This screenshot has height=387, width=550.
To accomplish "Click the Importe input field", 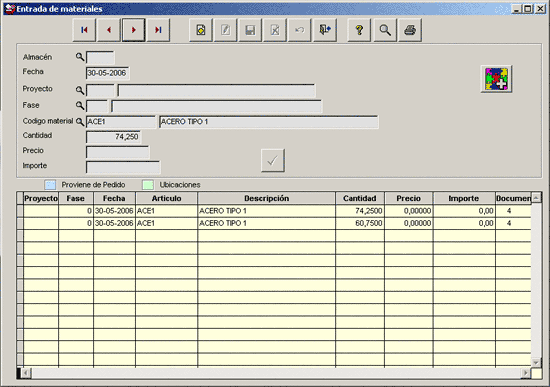I will click(x=123, y=167).
